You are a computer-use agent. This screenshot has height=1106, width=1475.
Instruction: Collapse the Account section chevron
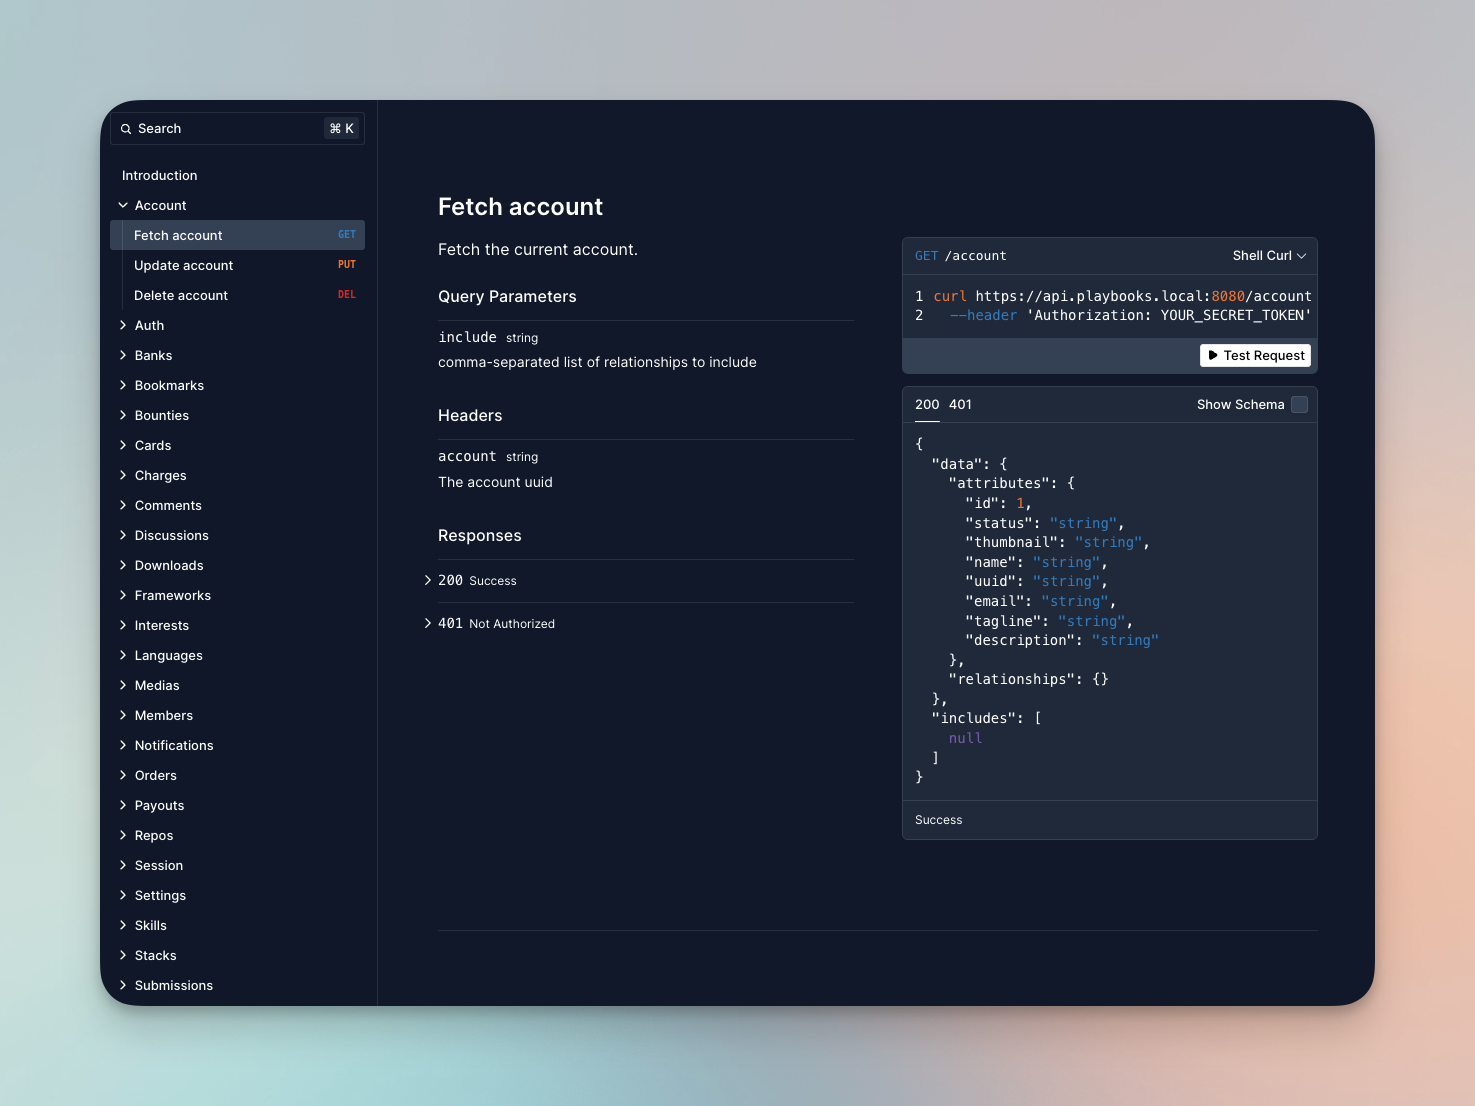click(x=123, y=205)
